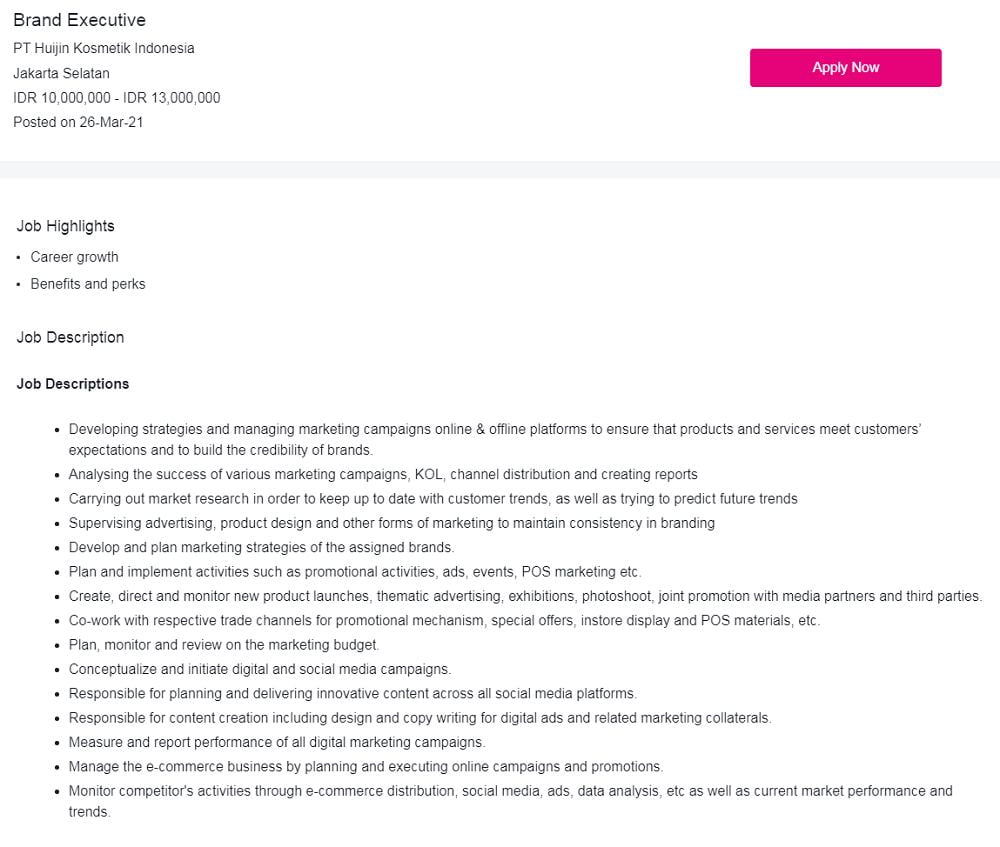Click the IDR salary range text
Image resolution: width=1000 pixels, height=847 pixels.
[116, 98]
